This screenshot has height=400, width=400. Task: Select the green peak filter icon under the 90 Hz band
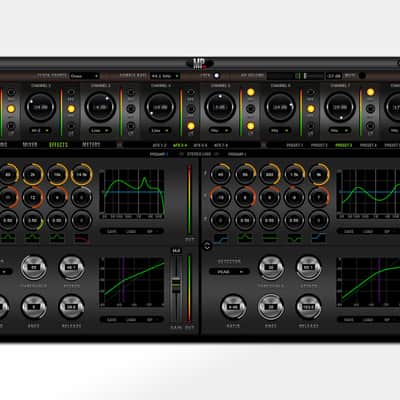coord(245,238)
